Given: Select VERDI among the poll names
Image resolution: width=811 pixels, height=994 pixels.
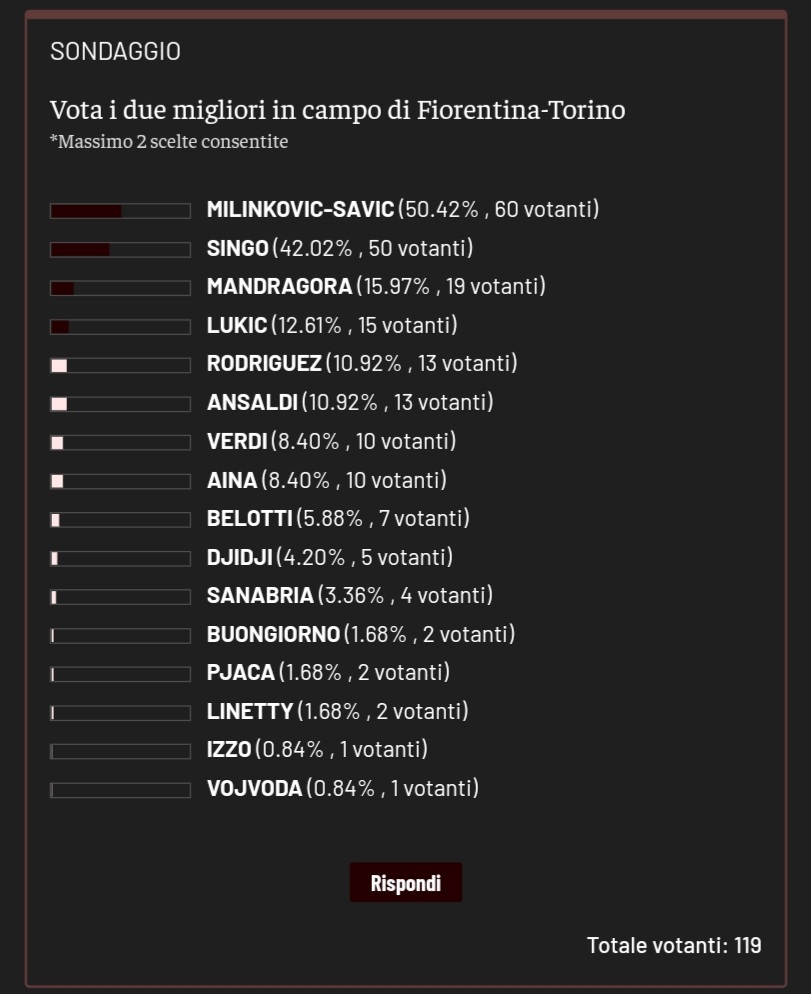Looking at the screenshot, I should (237, 441).
